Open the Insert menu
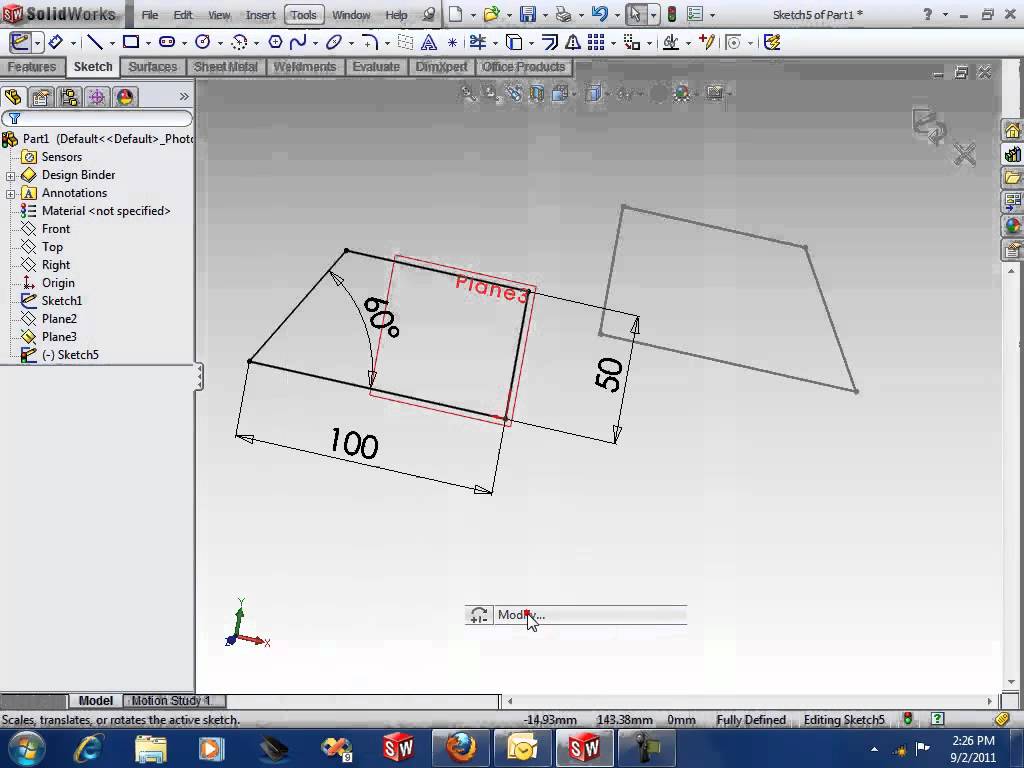Screen dimensions: 1024x768 coord(260,15)
